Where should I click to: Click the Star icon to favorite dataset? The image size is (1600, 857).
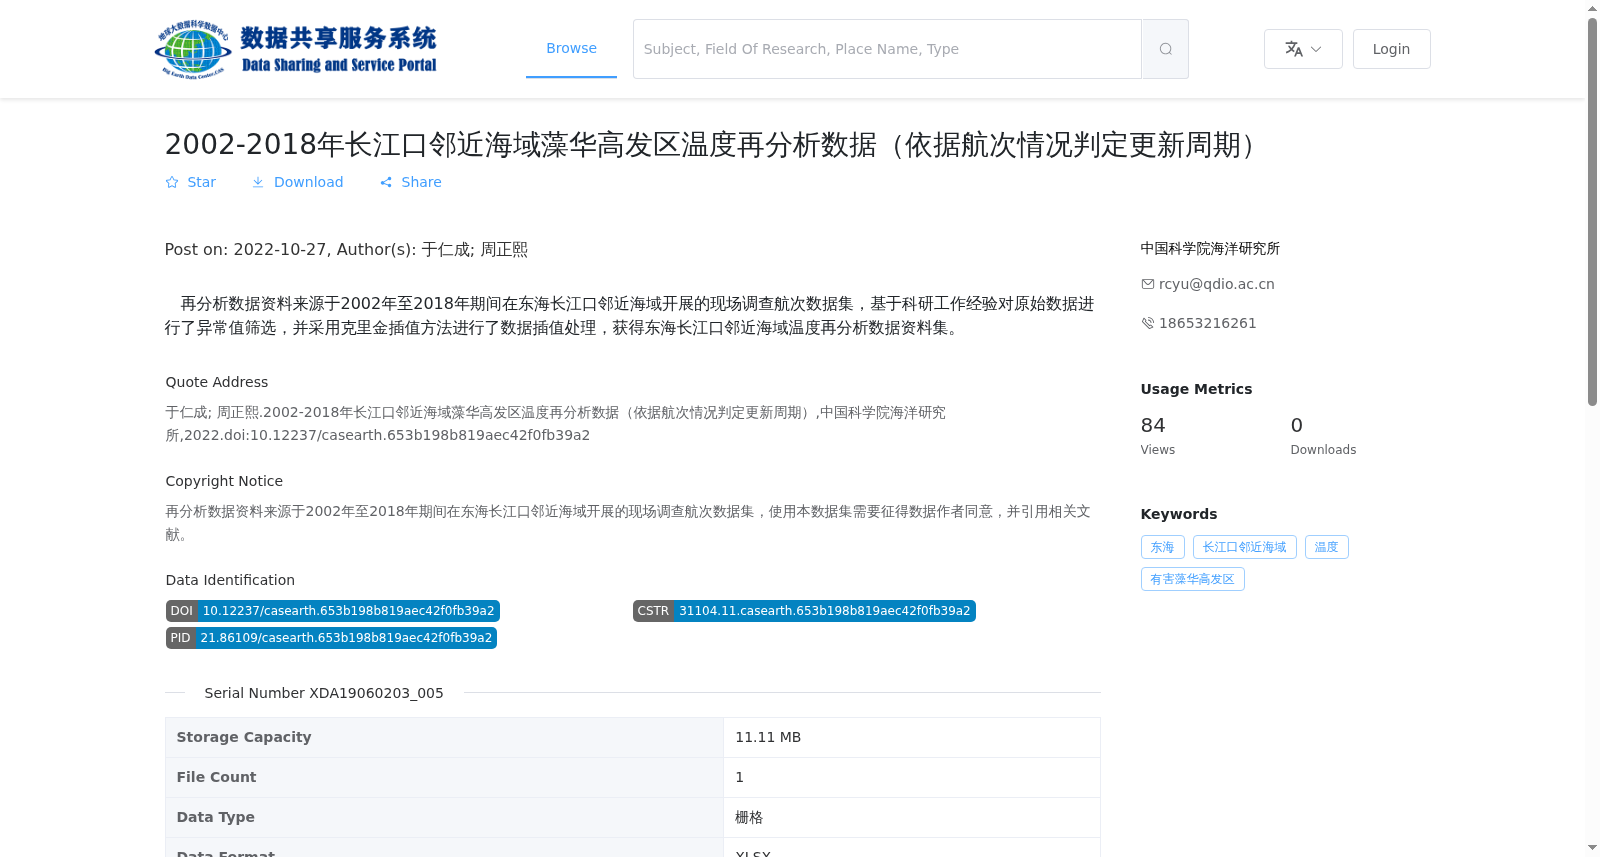tap(172, 182)
